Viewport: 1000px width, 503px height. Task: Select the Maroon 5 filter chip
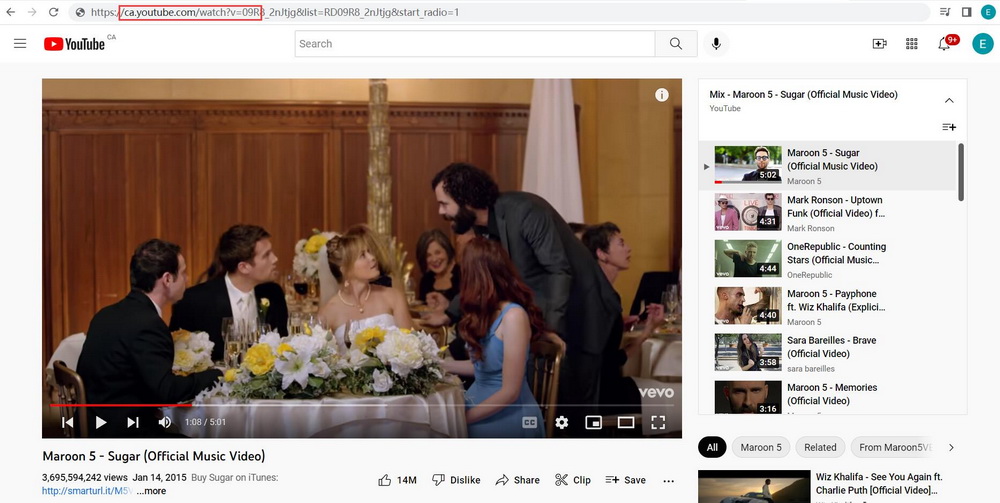[x=761, y=447]
